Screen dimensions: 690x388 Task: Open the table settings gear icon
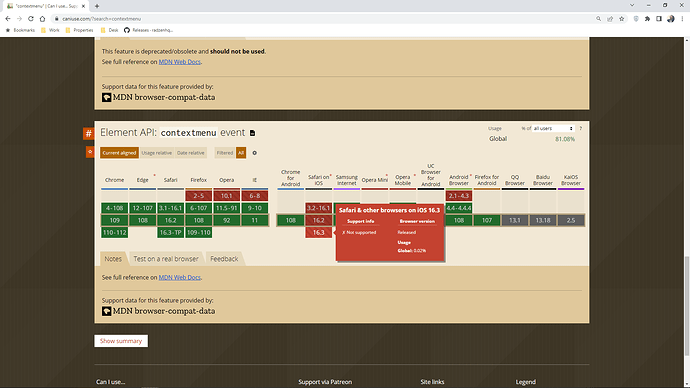coord(254,153)
